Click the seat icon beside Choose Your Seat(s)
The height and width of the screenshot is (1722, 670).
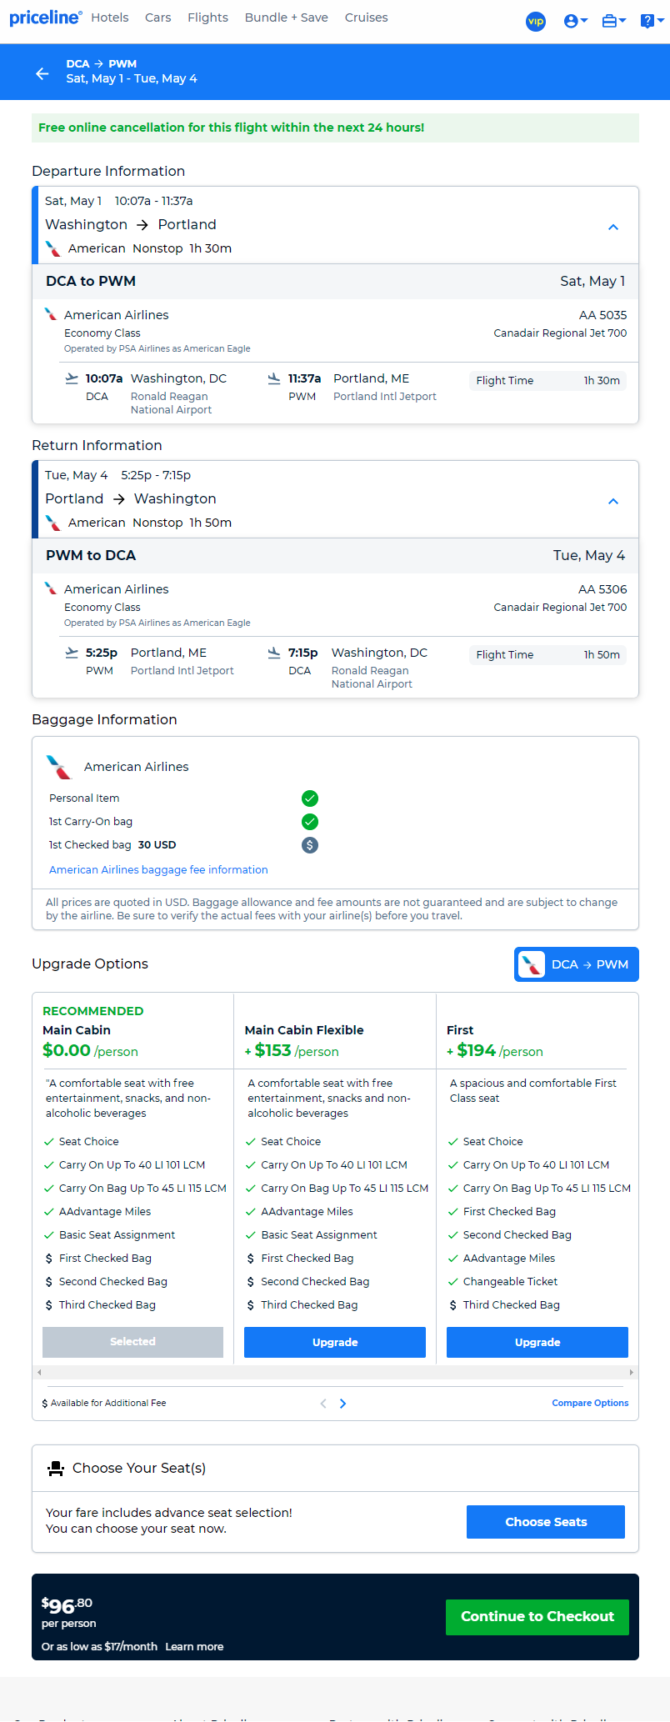click(x=56, y=1468)
